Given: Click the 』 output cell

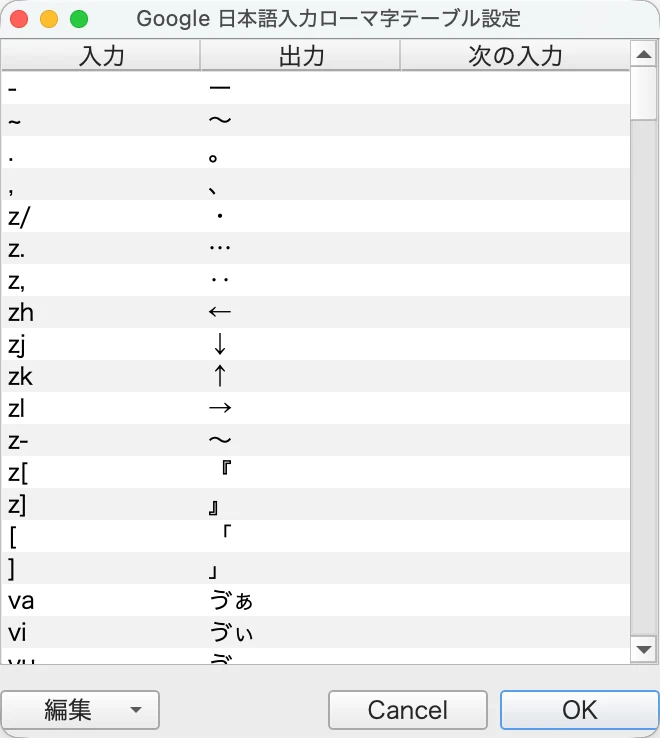Looking at the screenshot, I should 300,504.
